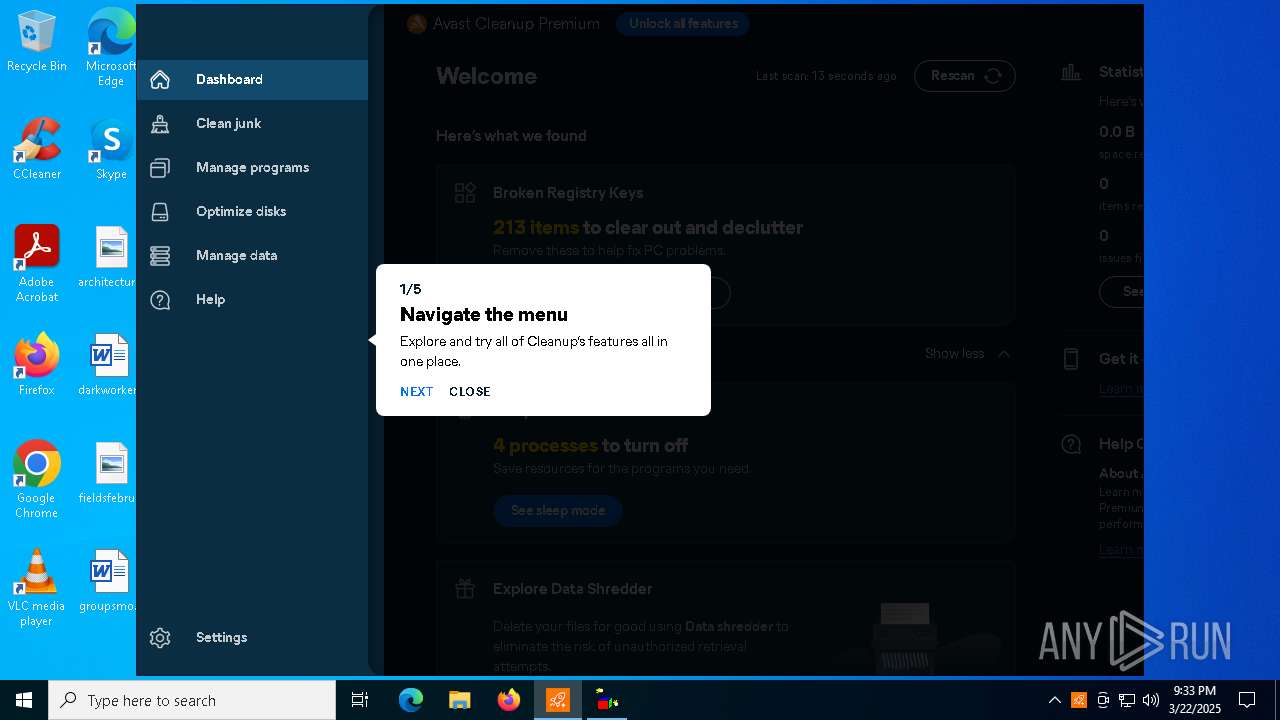The width and height of the screenshot is (1280, 720).
Task: Click the See sleep mode button
Action: (558, 511)
